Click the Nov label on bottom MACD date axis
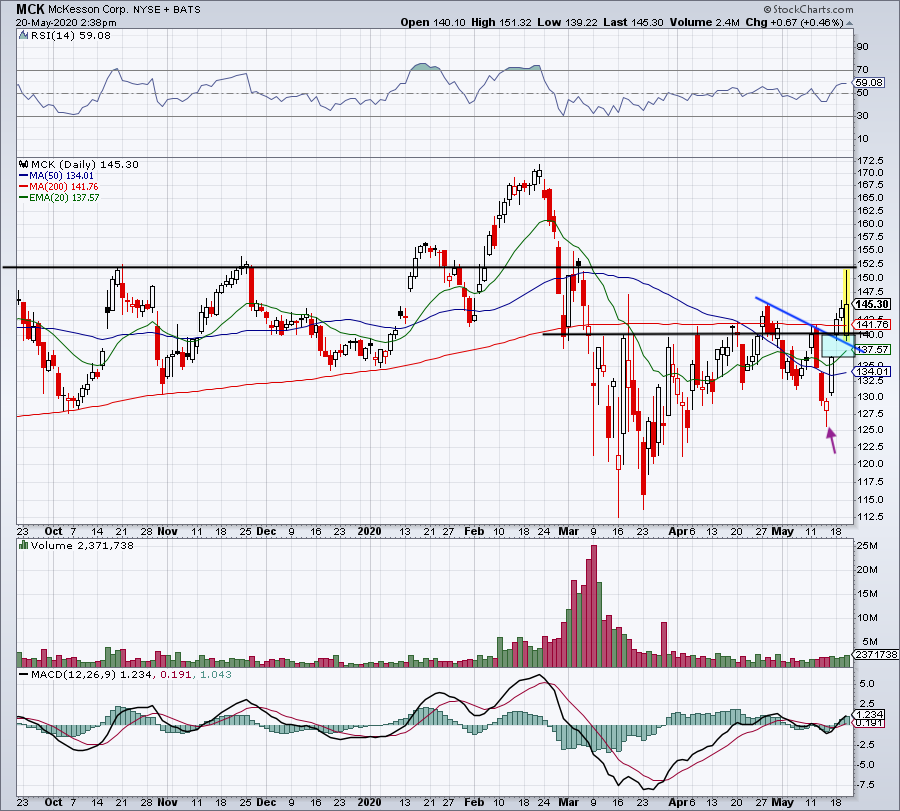Screen dimensions: 900x811 (167, 802)
